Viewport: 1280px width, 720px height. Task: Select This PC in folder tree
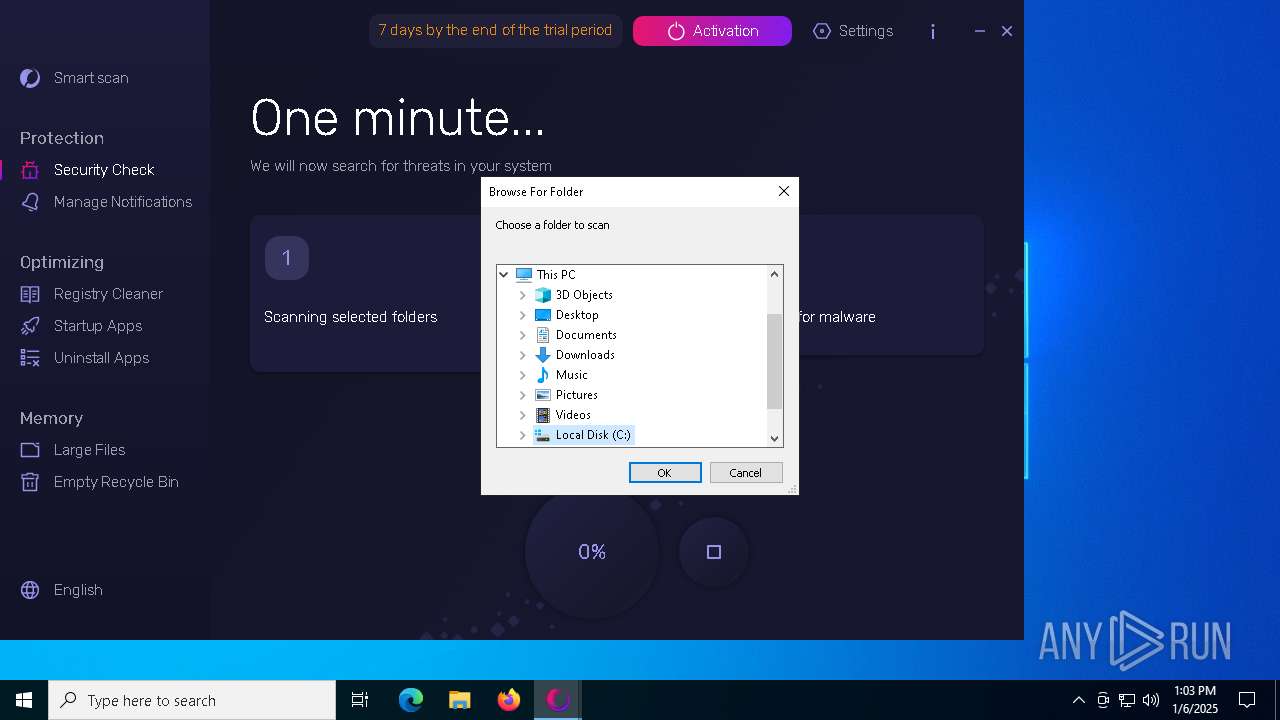point(555,275)
